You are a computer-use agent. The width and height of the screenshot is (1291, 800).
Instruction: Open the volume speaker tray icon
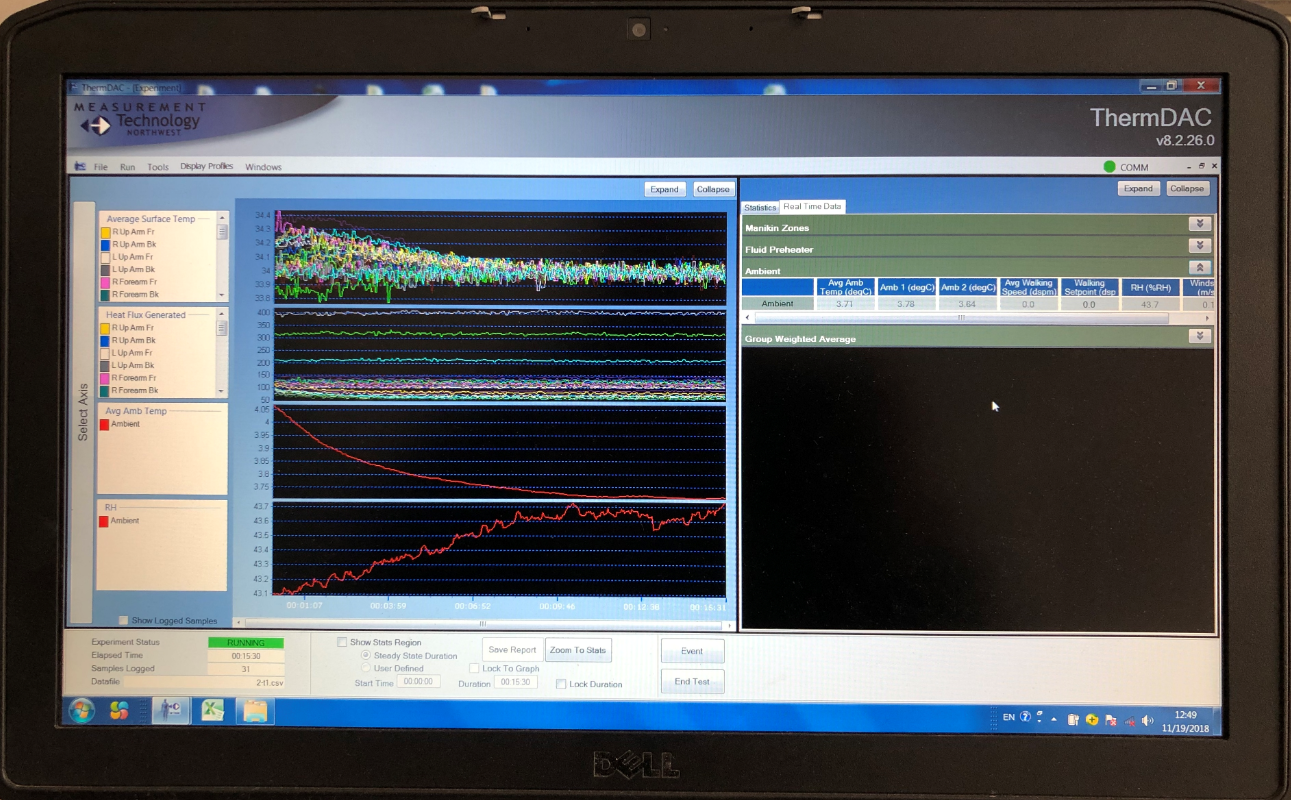tap(1147, 720)
